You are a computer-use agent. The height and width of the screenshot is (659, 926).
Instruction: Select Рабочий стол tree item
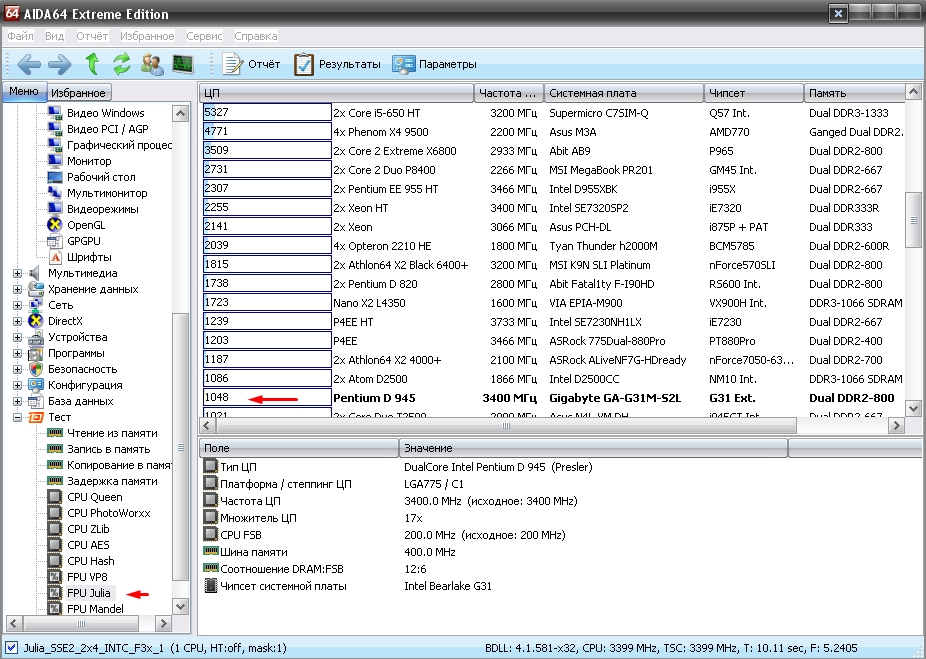pyautogui.click(x=101, y=177)
